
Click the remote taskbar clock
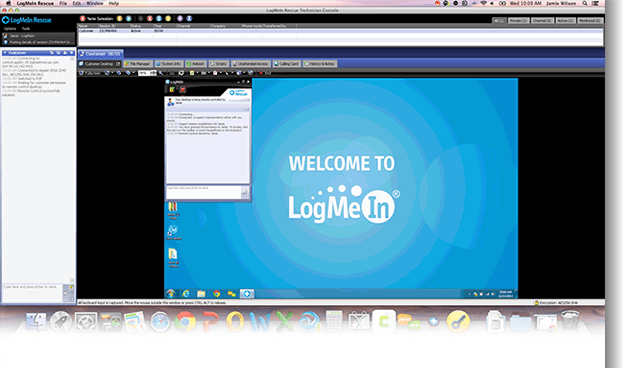tap(505, 294)
